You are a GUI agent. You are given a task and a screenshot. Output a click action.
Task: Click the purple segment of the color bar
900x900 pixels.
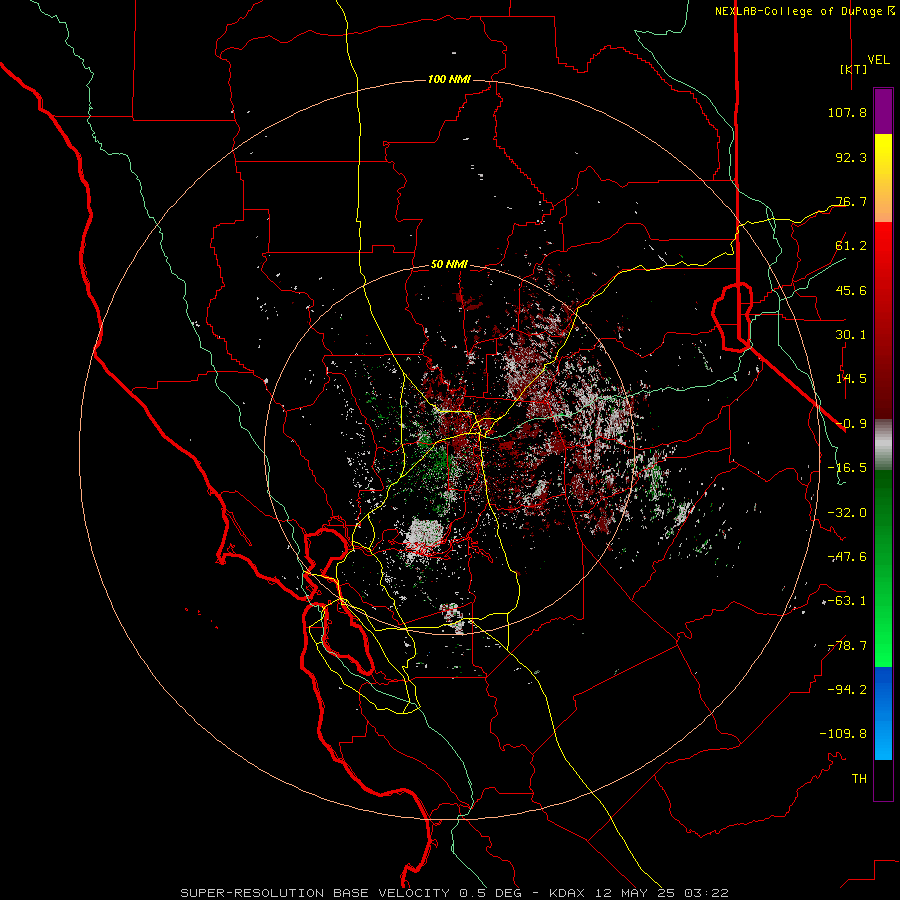[883, 111]
